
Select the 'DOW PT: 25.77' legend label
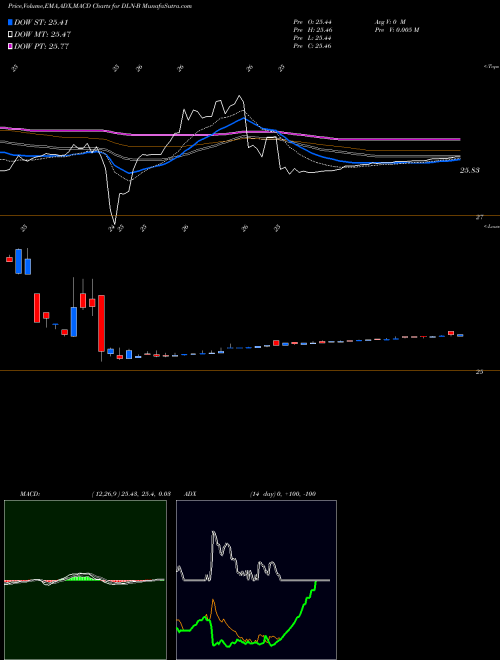click(x=41, y=46)
